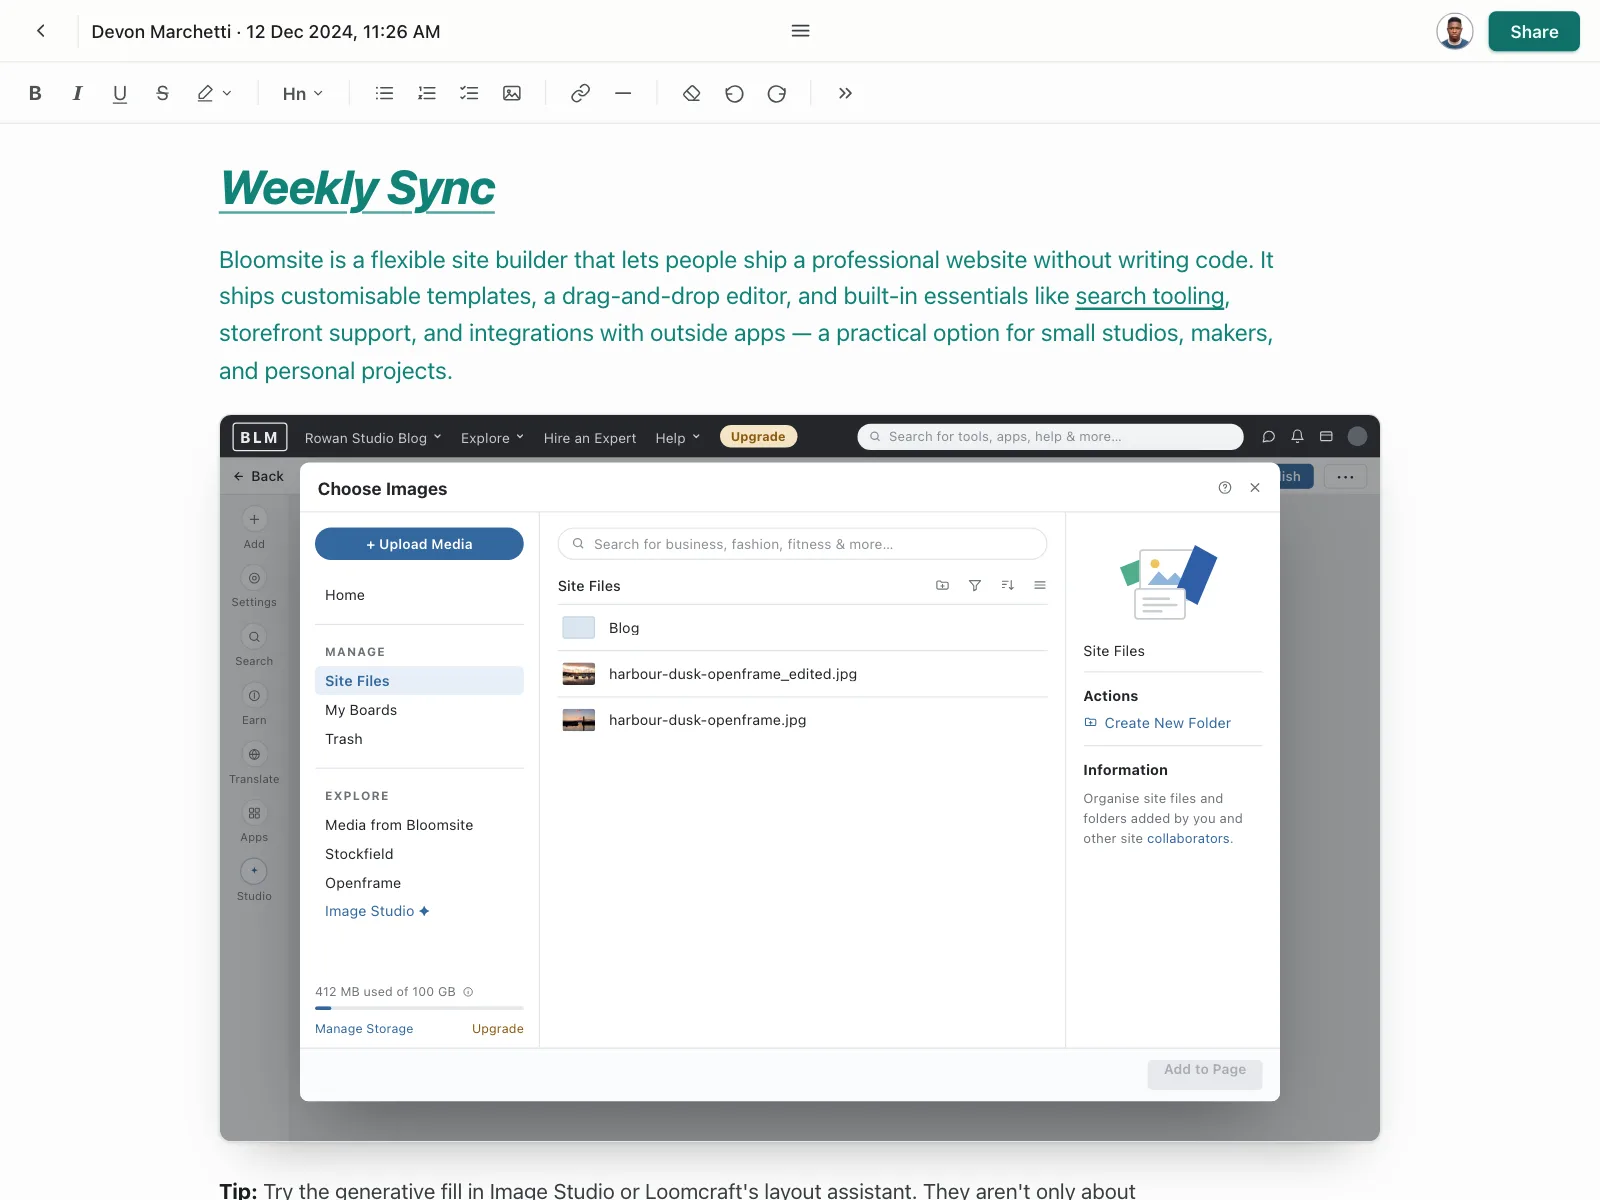Open the collaborators link
The height and width of the screenshot is (1200, 1600).
[1188, 839]
